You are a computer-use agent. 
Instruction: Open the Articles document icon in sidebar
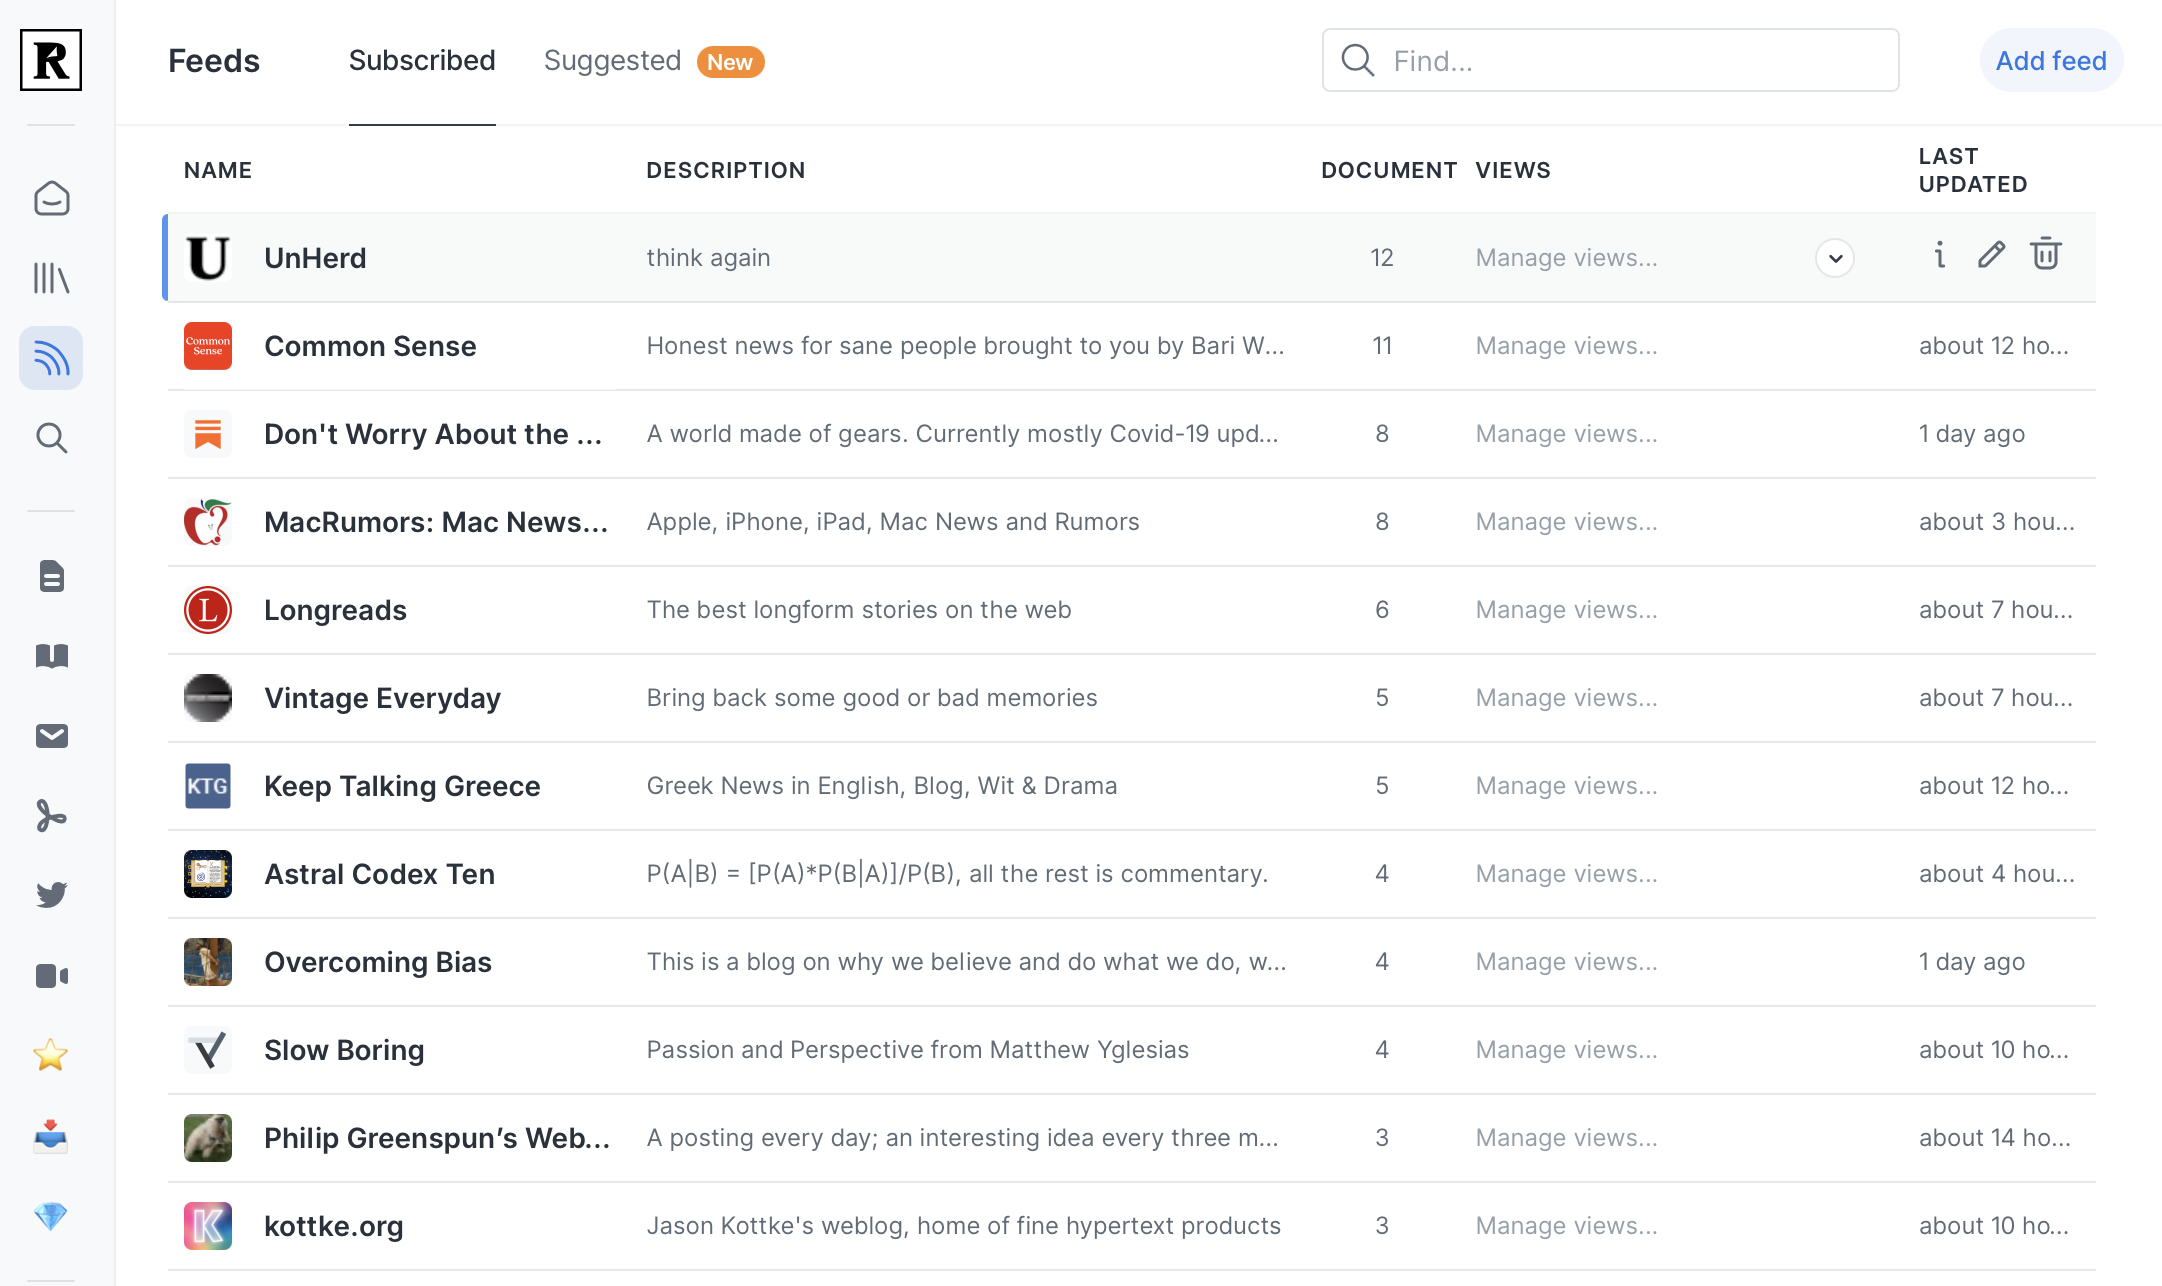pyautogui.click(x=51, y=576)
